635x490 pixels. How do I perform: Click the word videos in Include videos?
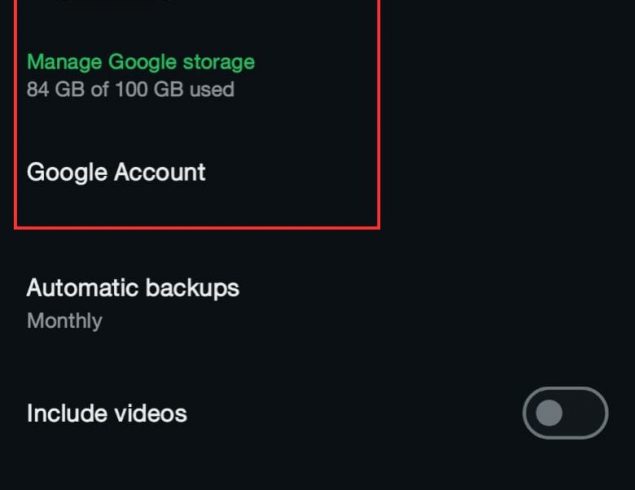tap(151, 413)
